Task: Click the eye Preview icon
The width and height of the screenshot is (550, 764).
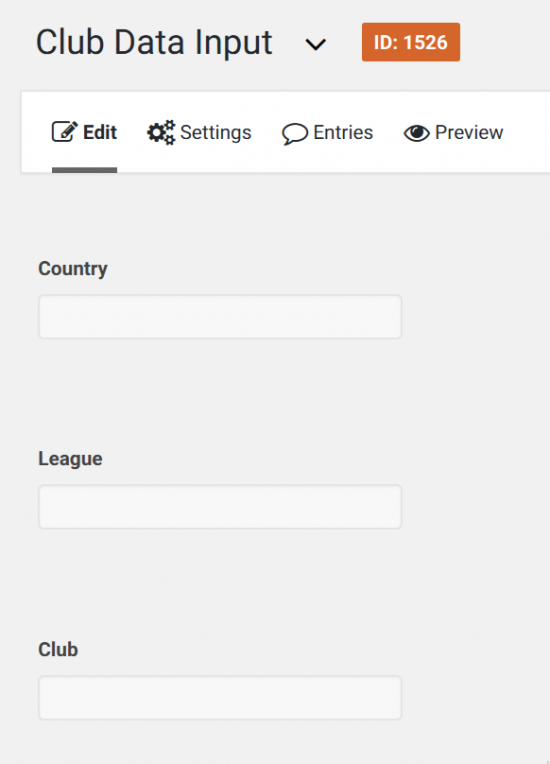Action: [x=417, y=133]
